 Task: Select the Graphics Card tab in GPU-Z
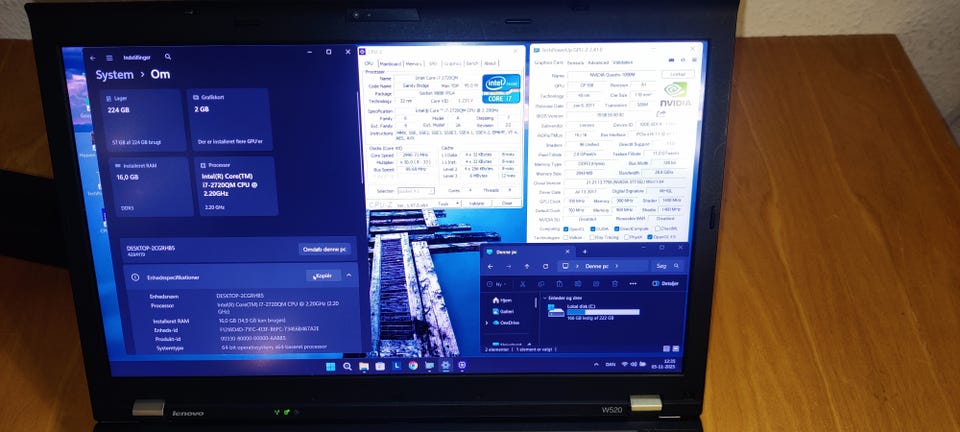click(549, 62)
